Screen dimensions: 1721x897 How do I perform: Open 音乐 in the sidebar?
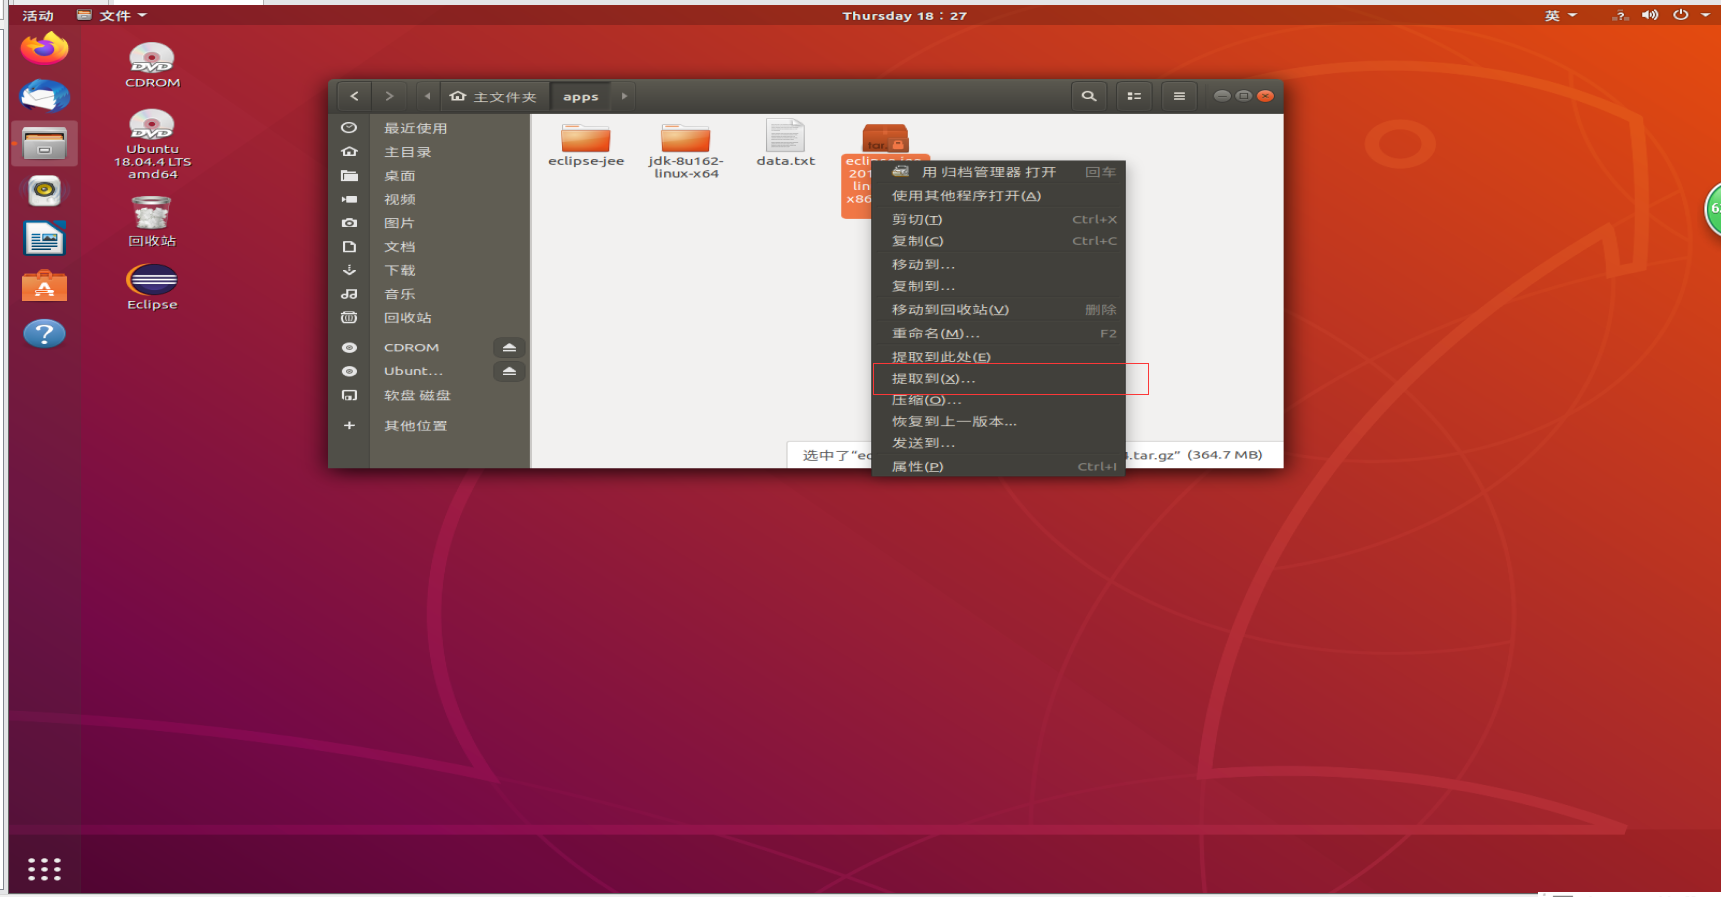coord(430,294)
